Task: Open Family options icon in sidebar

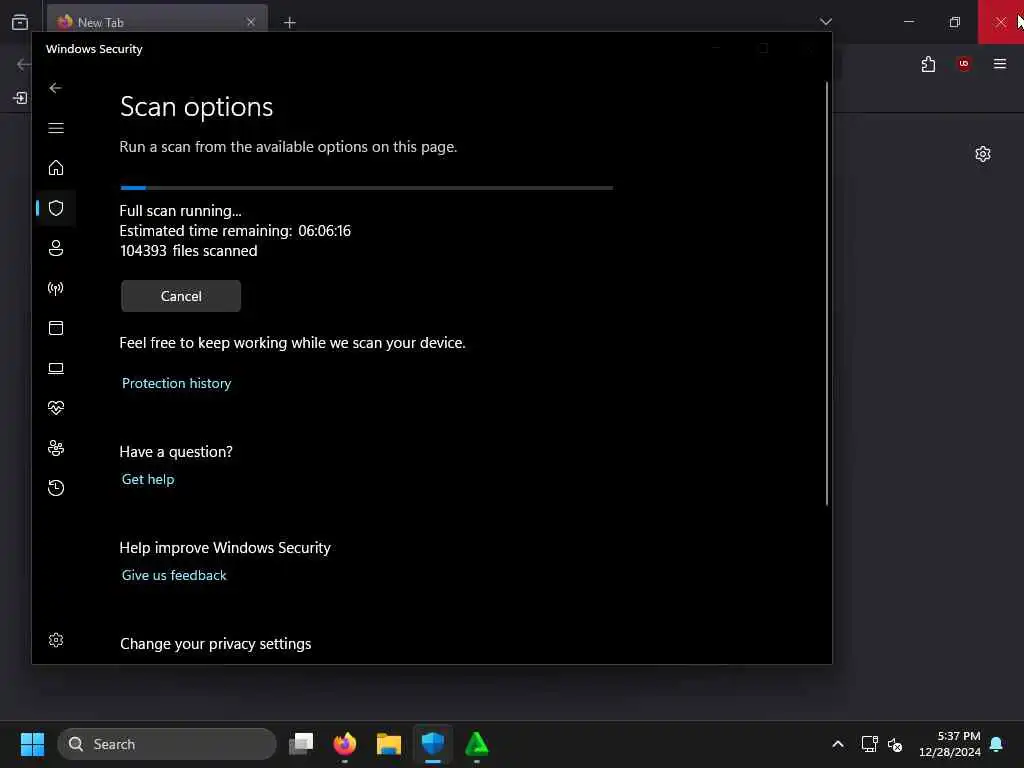Action: point(56,448)
